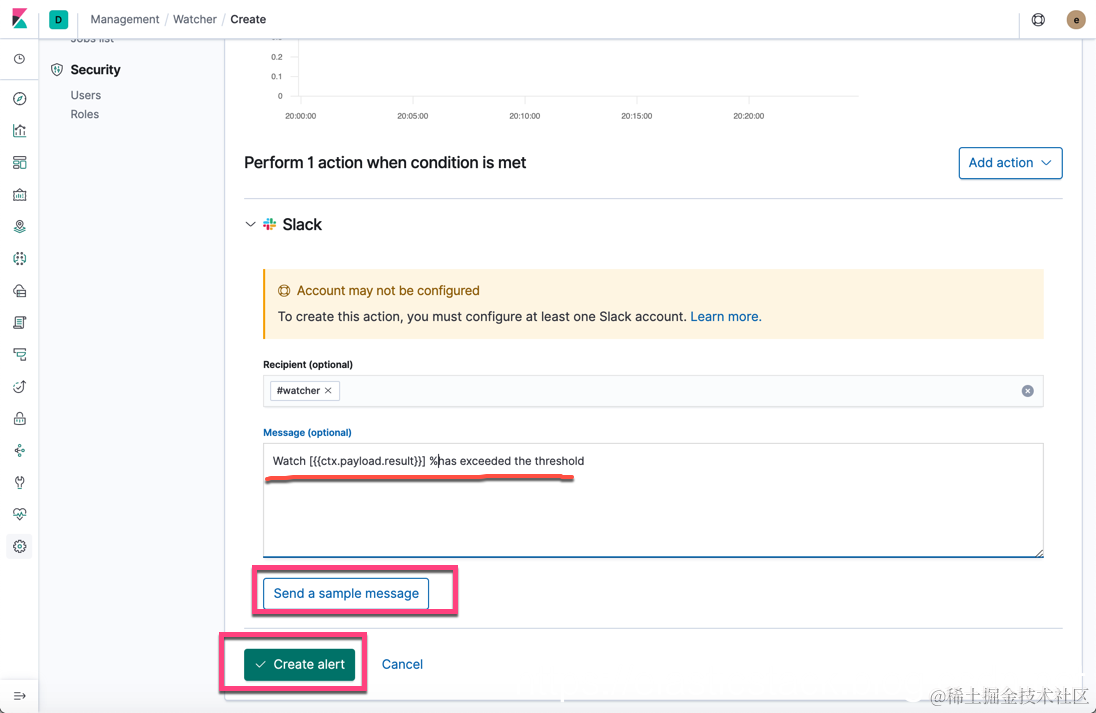Open Discover from the compass icon
Viewport: 1096px width, 713px height.
tap(19, 99)
